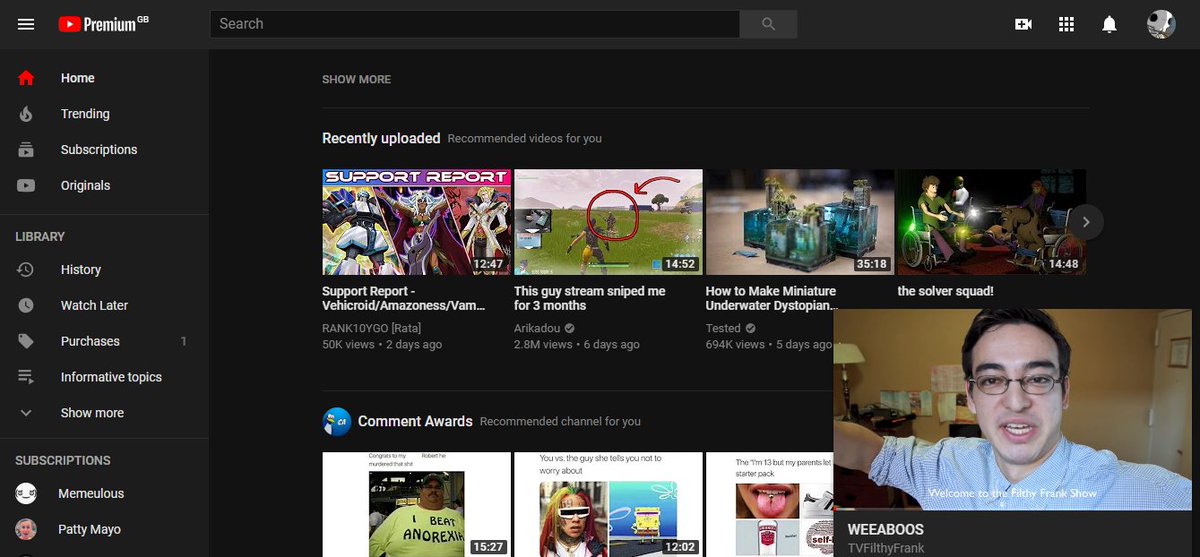This screenshot has width=1200, height=557.
Task: Open the Memeulous subscription
Action: point(104,493)
